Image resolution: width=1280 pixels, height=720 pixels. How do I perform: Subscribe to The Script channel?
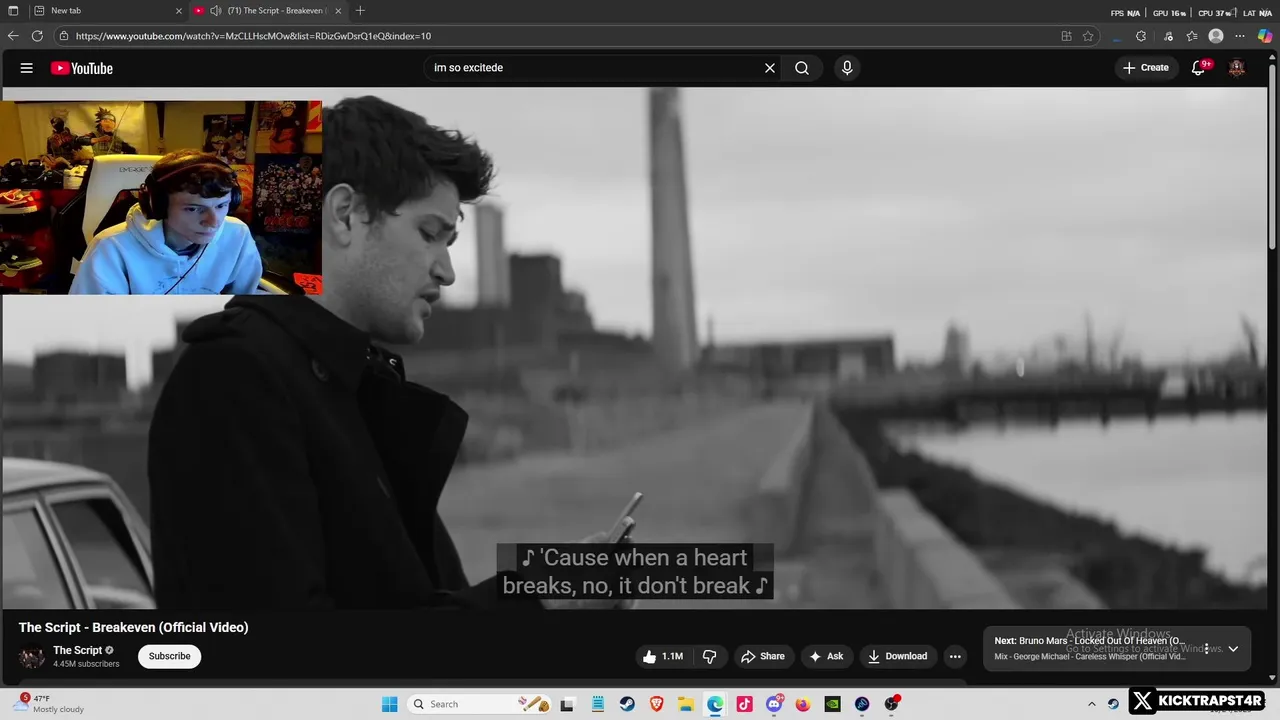(169, 656)
